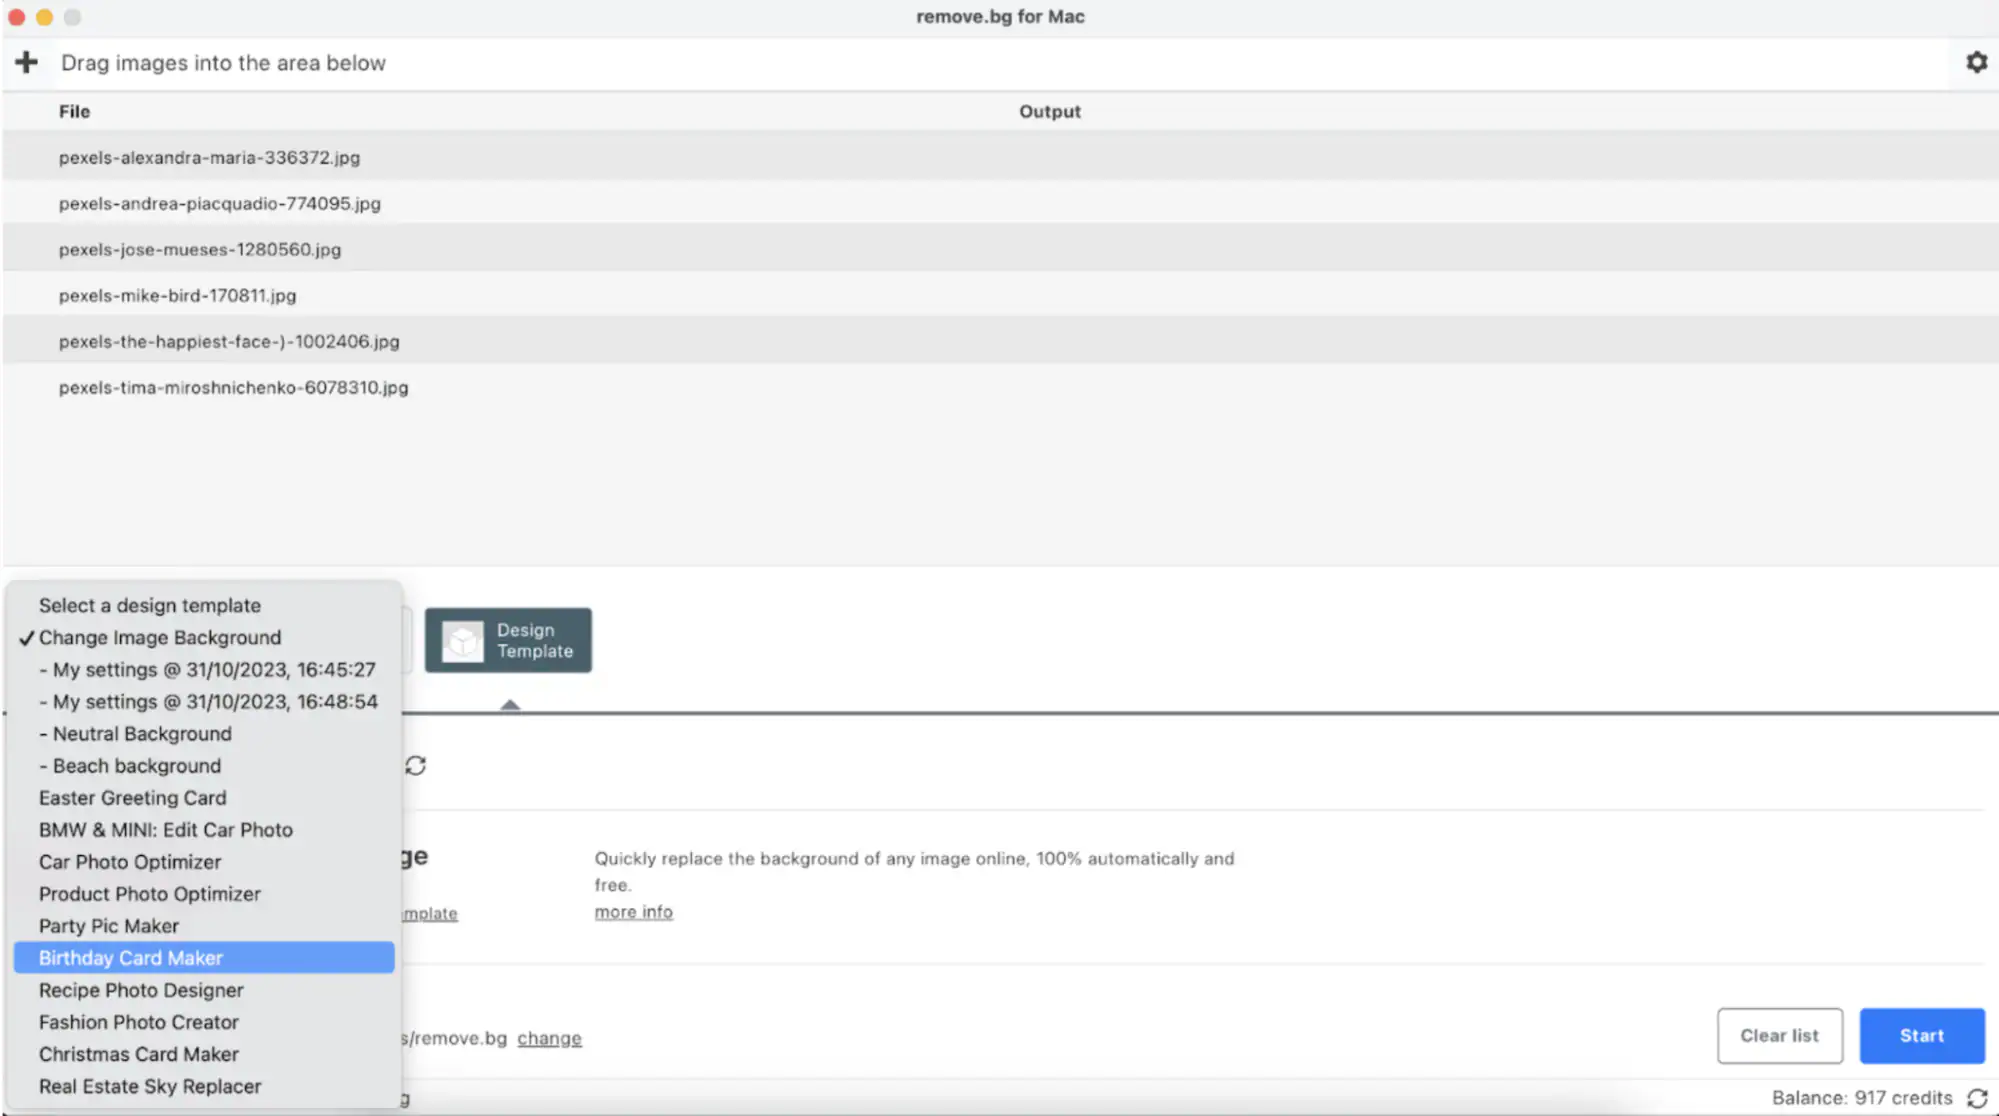Click the change output path link
This screenshot has width=1999, height=1116.
point(549,1038)
